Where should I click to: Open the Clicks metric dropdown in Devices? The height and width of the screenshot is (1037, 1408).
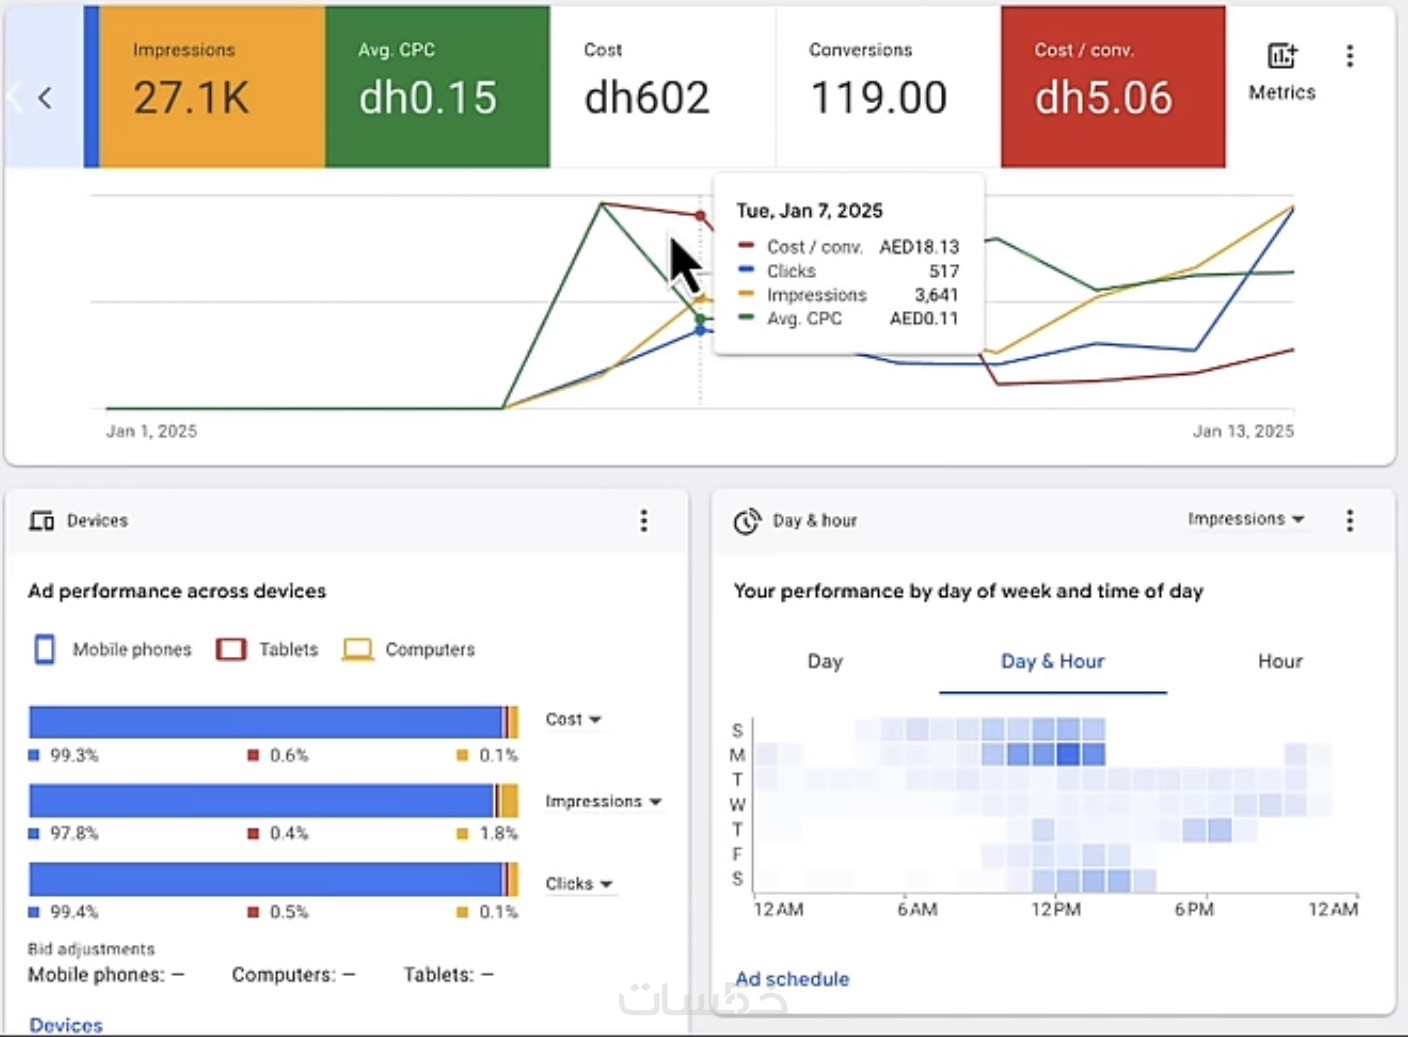(579, 884)
